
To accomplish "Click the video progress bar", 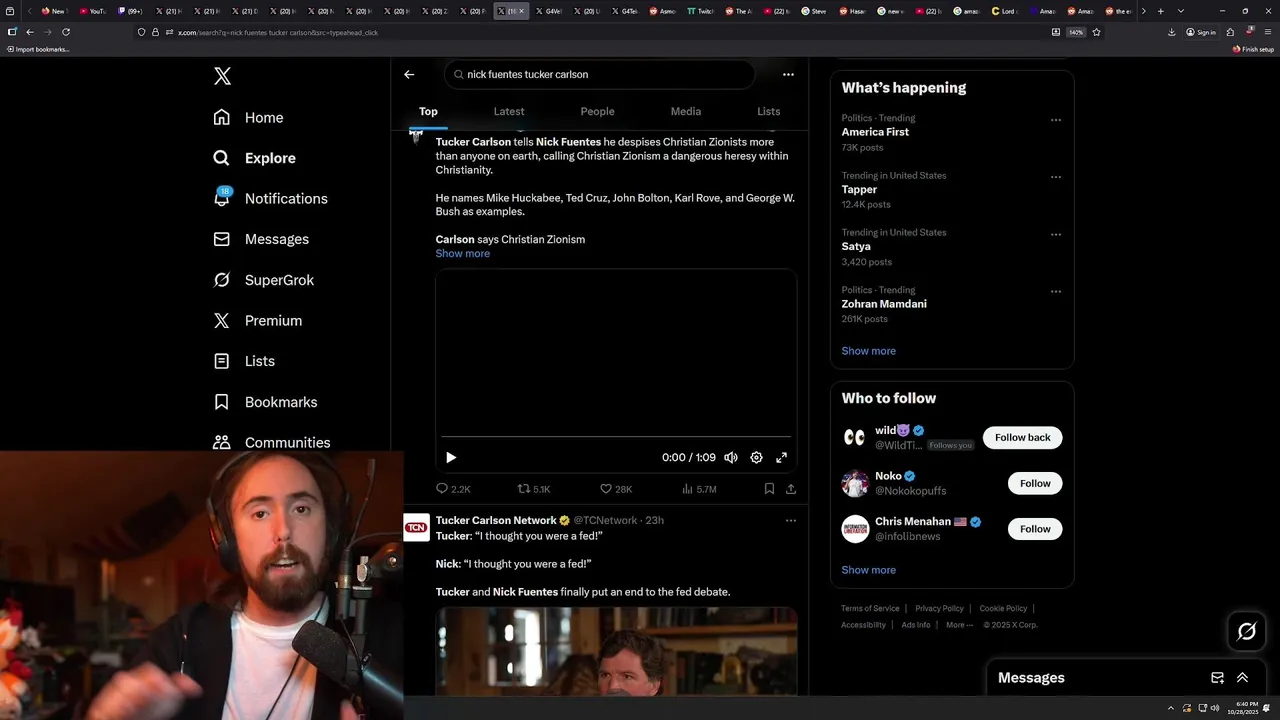I will [616, 437].
